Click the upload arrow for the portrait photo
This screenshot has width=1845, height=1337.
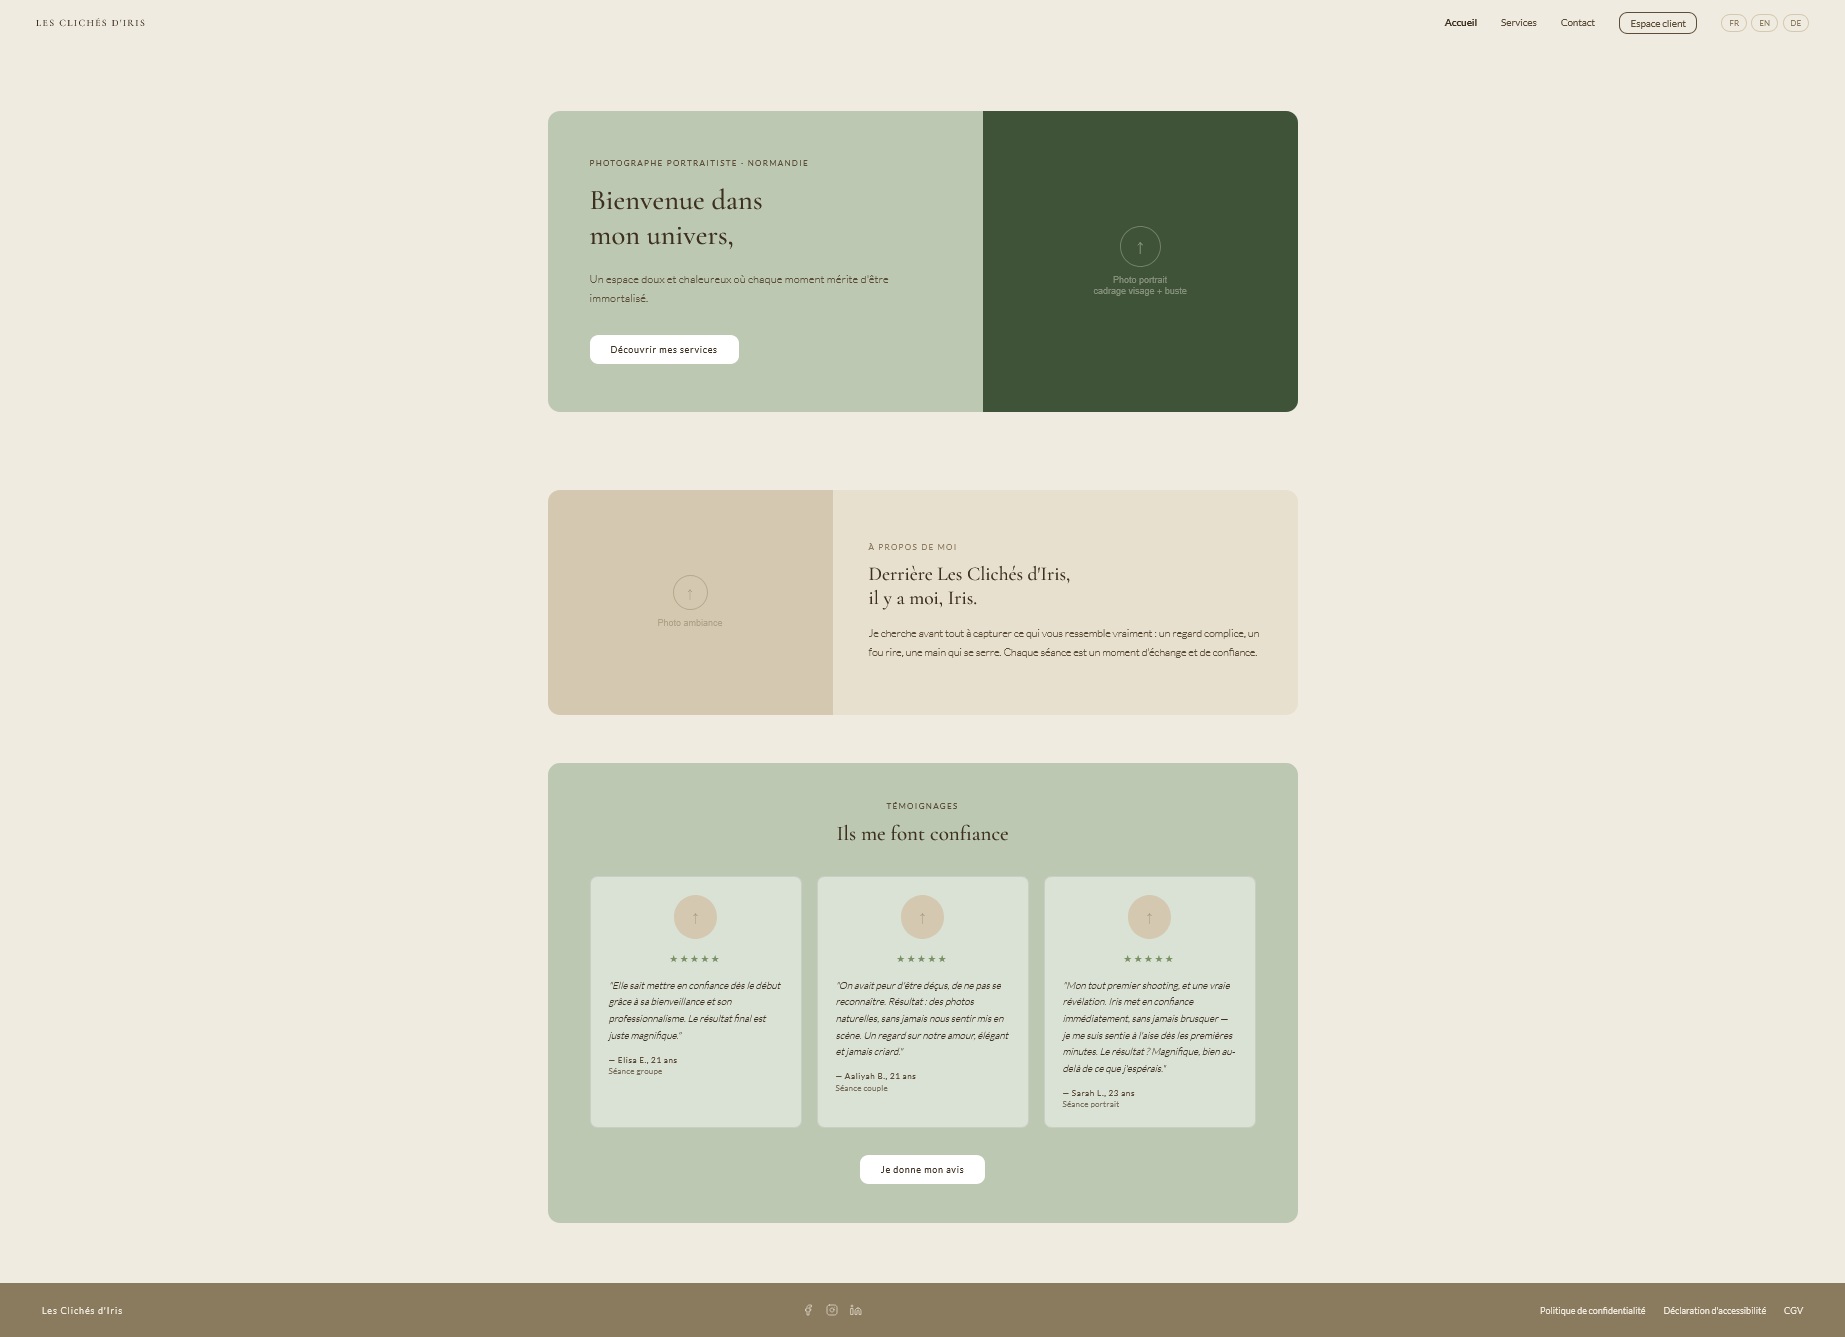(x=1140, y=247)
